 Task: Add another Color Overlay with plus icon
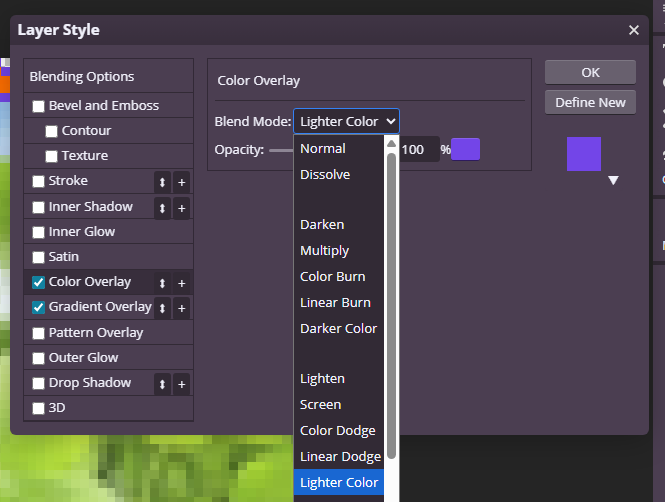tap(181, 283)
